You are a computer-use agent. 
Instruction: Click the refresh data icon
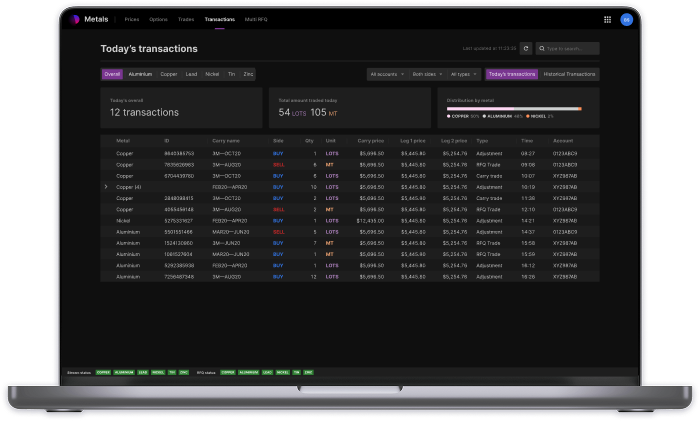pyautogui.click(x=526, y=48)
